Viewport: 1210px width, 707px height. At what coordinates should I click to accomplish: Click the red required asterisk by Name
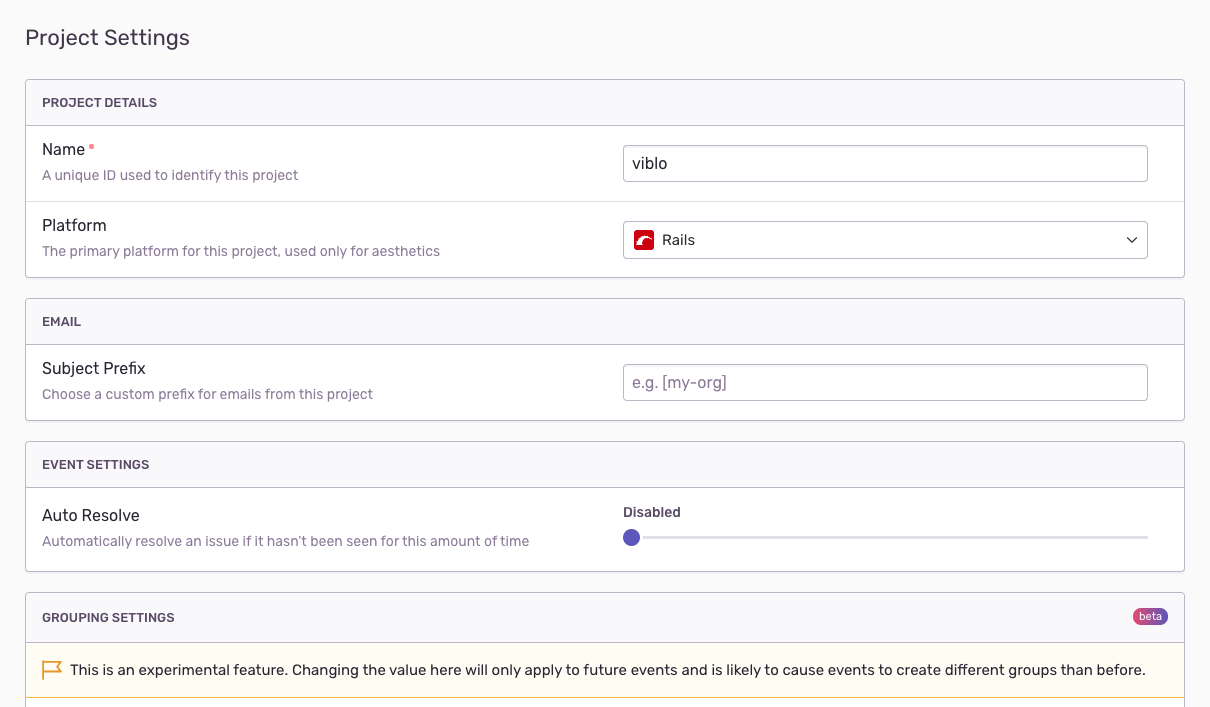point(92,147)
